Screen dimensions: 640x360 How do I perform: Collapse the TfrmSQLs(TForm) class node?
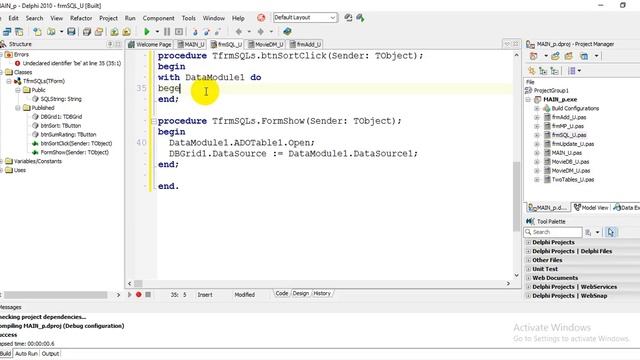9,81
